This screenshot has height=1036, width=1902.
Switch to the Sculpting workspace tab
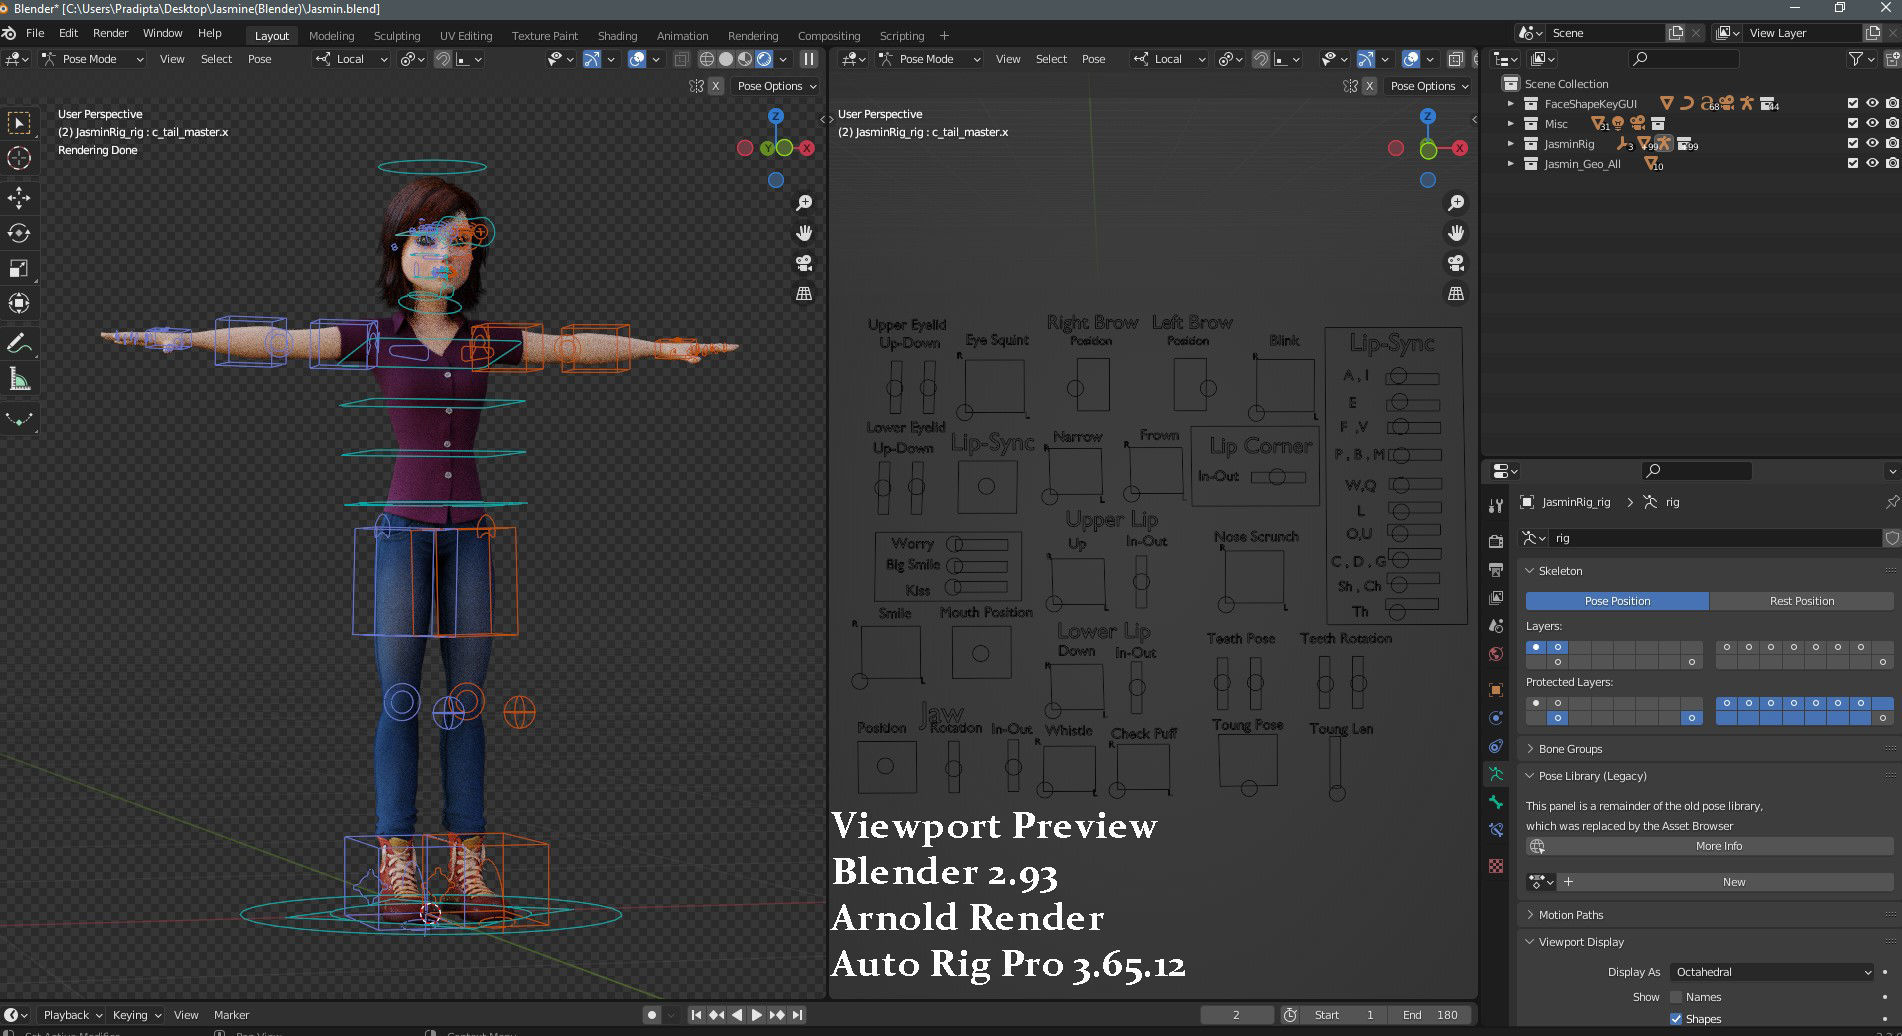[396, 36]
